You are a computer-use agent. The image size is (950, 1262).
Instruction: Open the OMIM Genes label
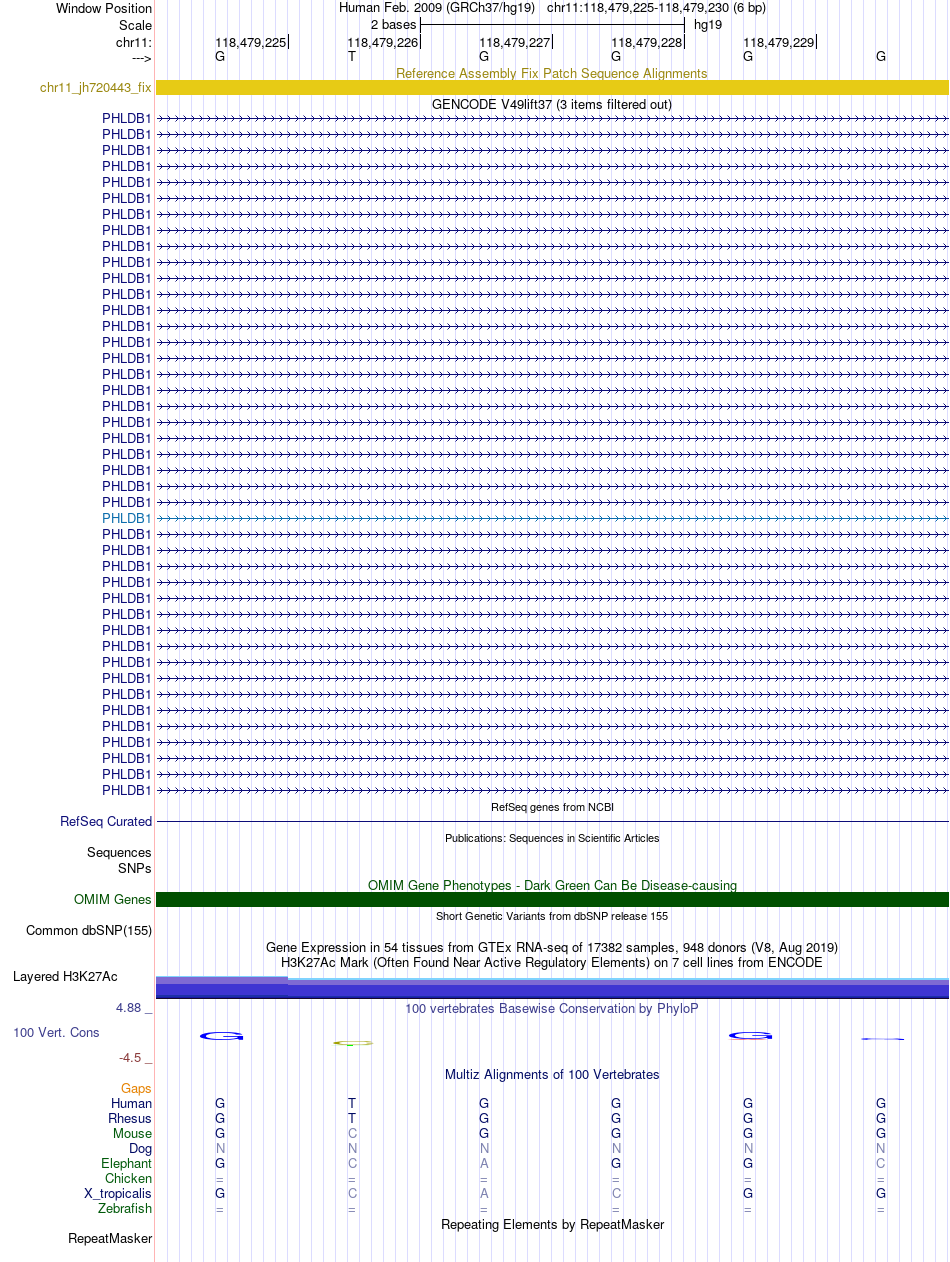coord(113,899)
